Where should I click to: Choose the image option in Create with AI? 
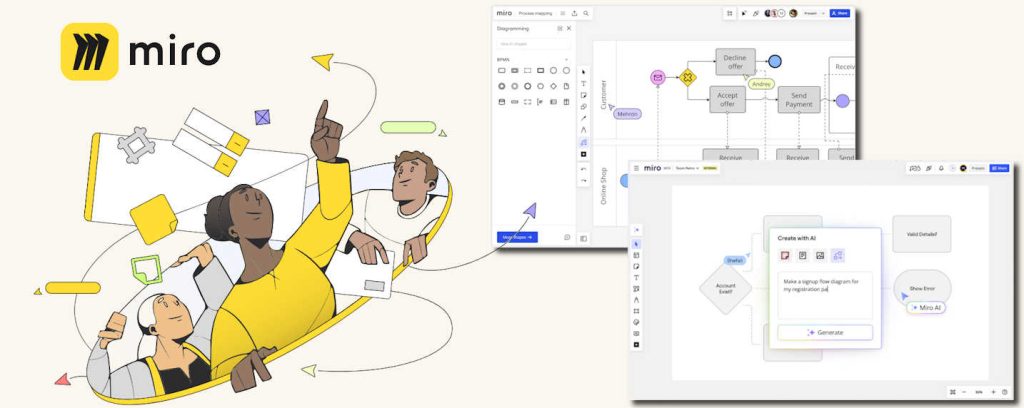[820, 255]
